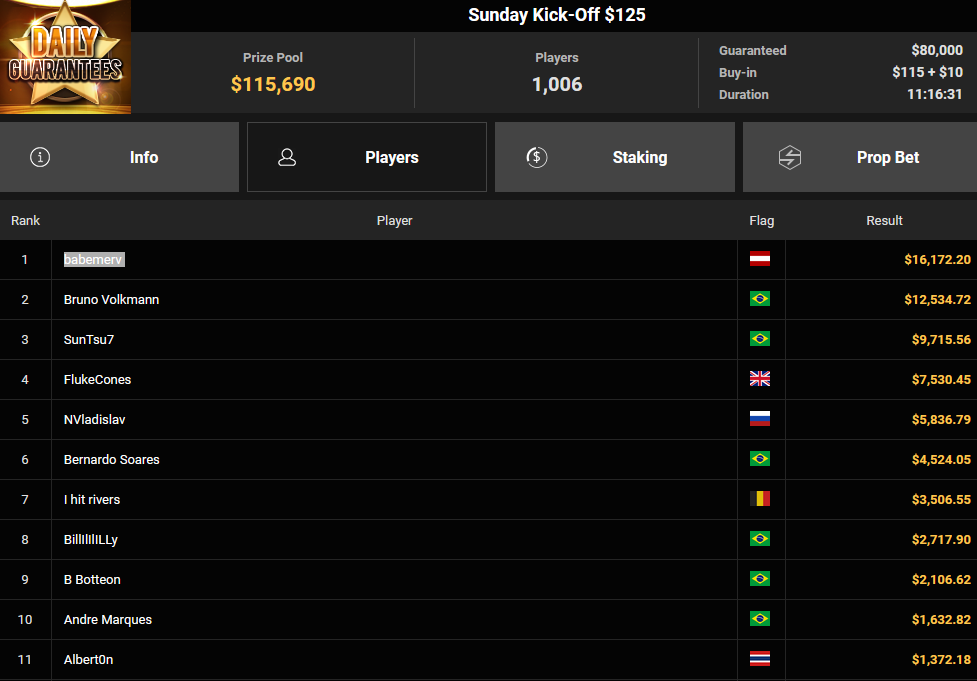Click the Thai flag for Albert0n
Viewport: 977px width, 681px height.
coord(760,659)
